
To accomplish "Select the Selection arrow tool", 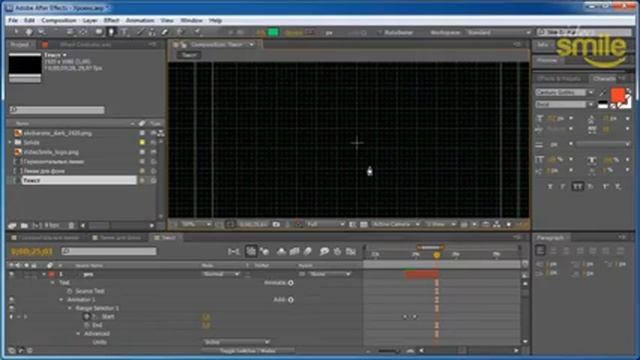I will click(x=16, y=32).
